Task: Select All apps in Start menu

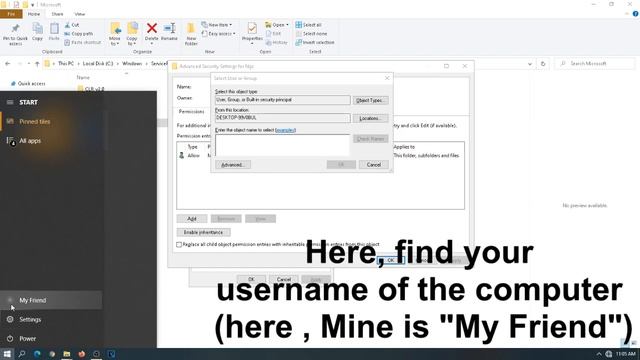Action: click(30, 140)
